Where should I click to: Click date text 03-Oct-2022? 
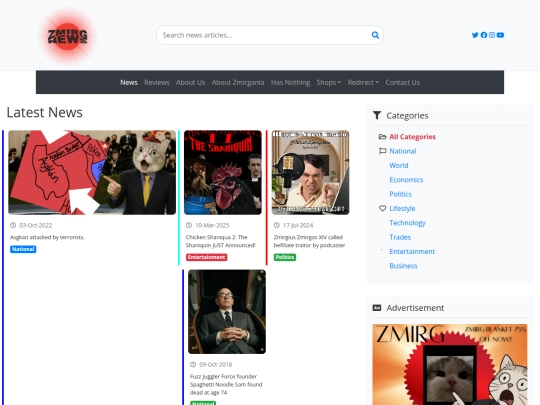[35, 225]
